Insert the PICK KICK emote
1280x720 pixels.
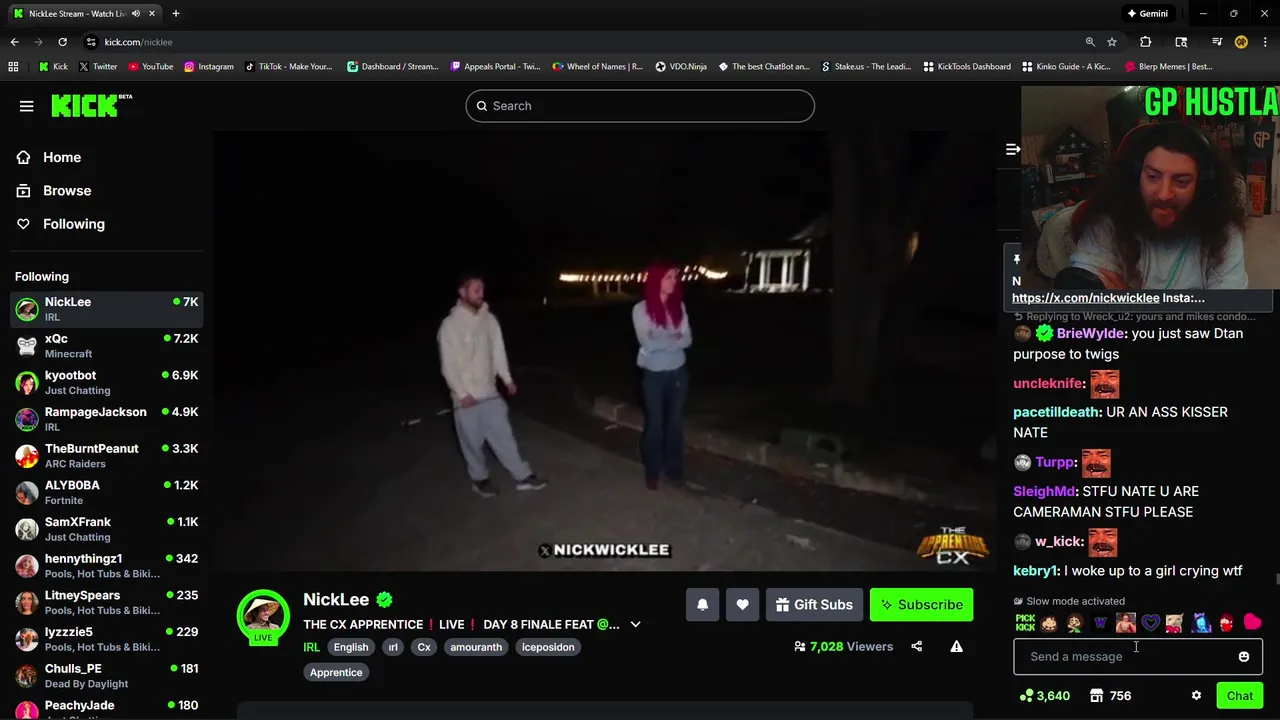(1025, 623)
